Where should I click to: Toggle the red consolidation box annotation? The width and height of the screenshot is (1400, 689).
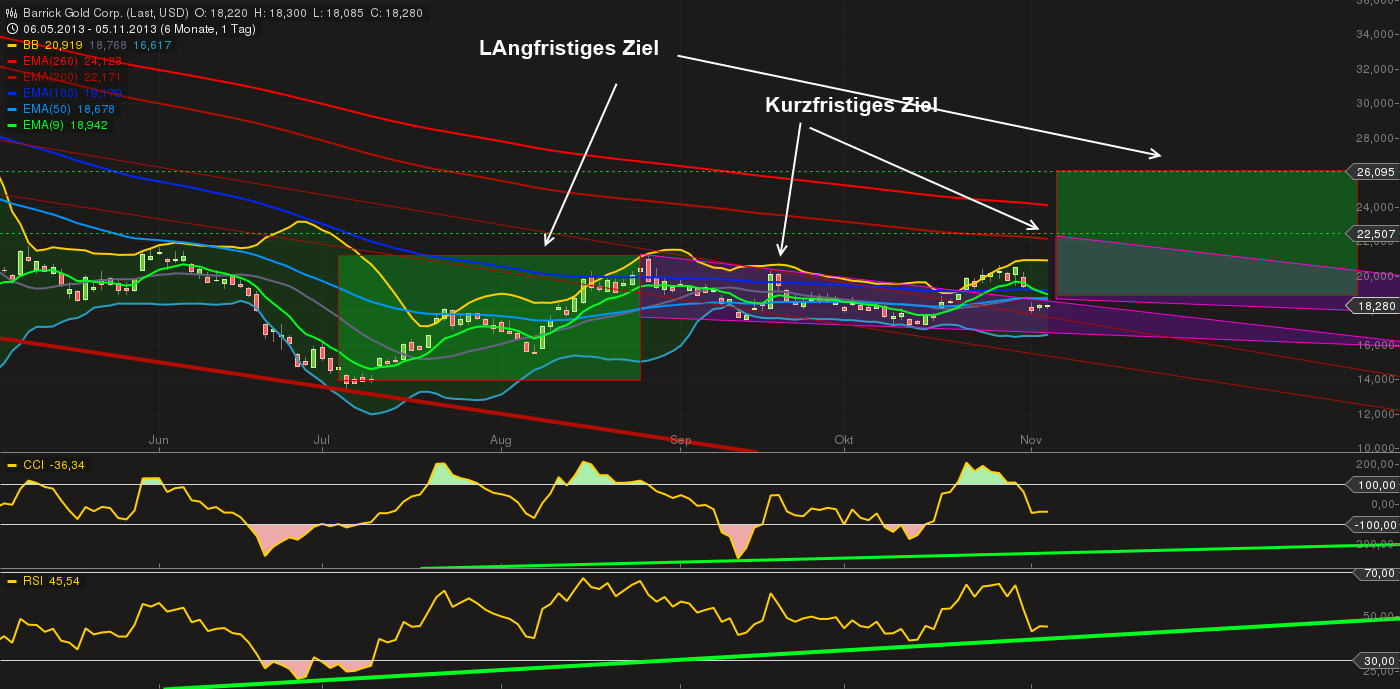[490, 320]
